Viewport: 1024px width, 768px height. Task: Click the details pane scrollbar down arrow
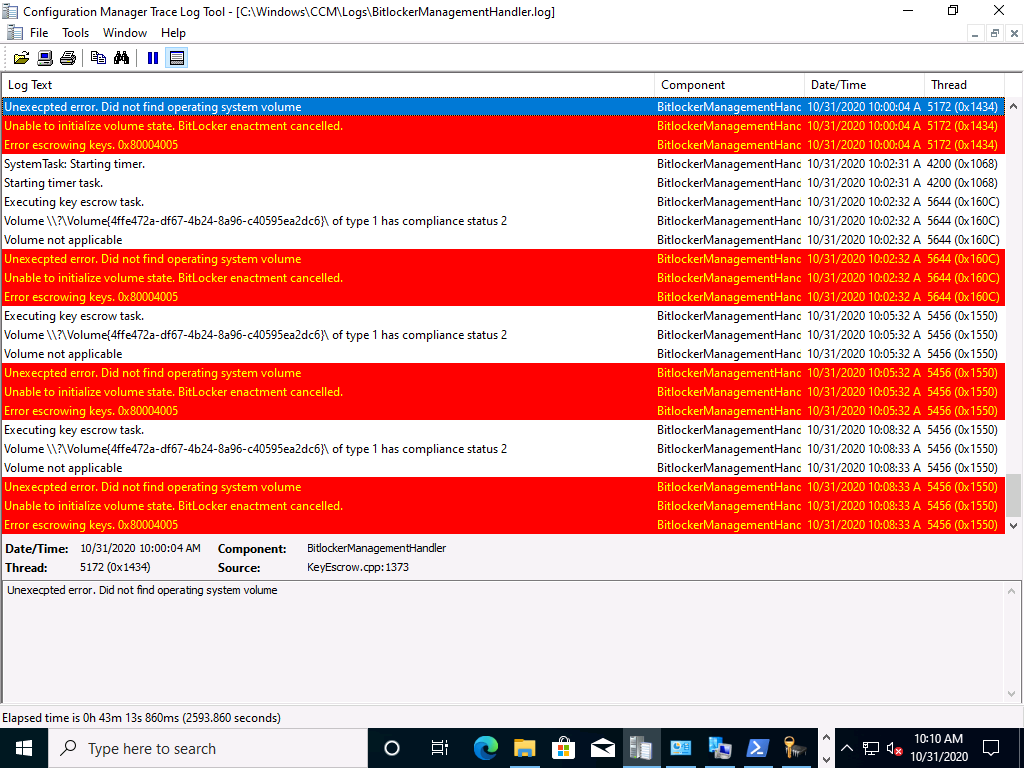pyautogui.click(x=1014, y=694)
